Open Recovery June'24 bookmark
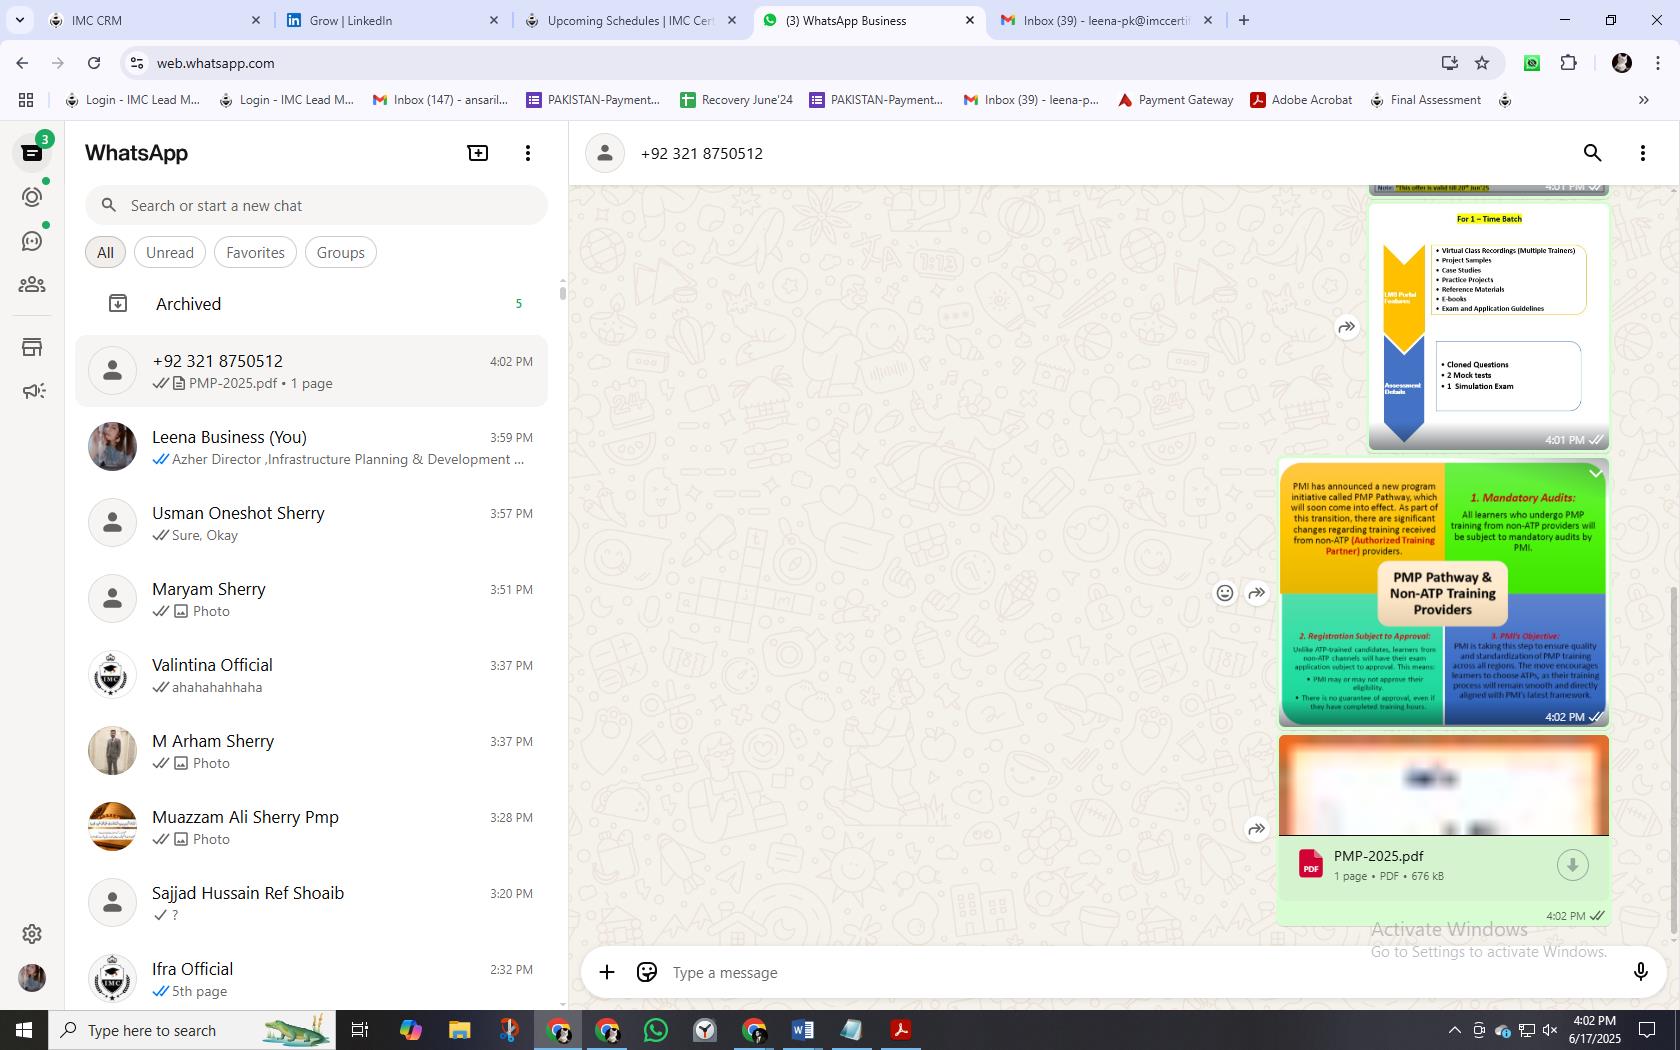The image size is (1680, 1050). (736, 100)
